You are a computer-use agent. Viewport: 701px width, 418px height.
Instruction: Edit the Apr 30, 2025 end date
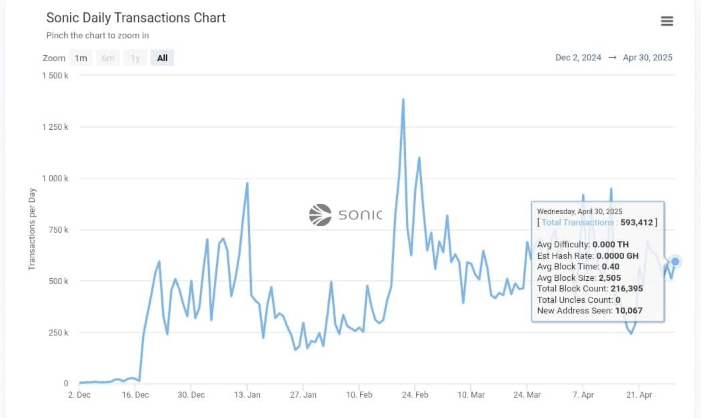(x=647, y=58)
